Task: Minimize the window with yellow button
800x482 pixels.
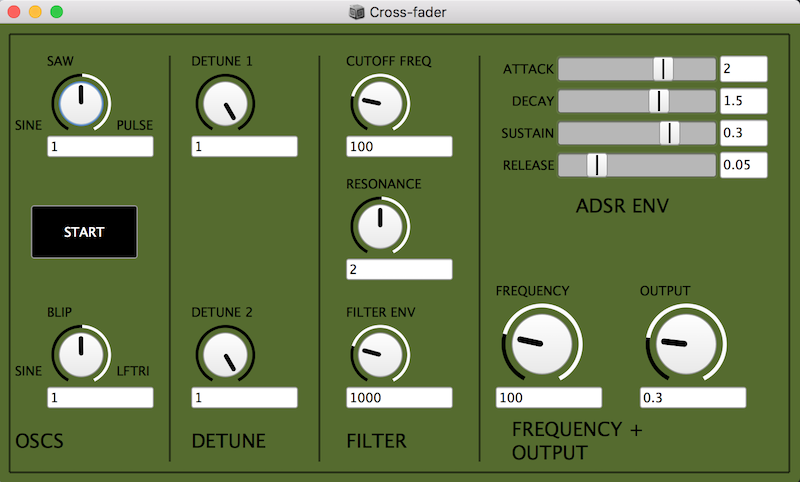Action: tap(35, 12)
